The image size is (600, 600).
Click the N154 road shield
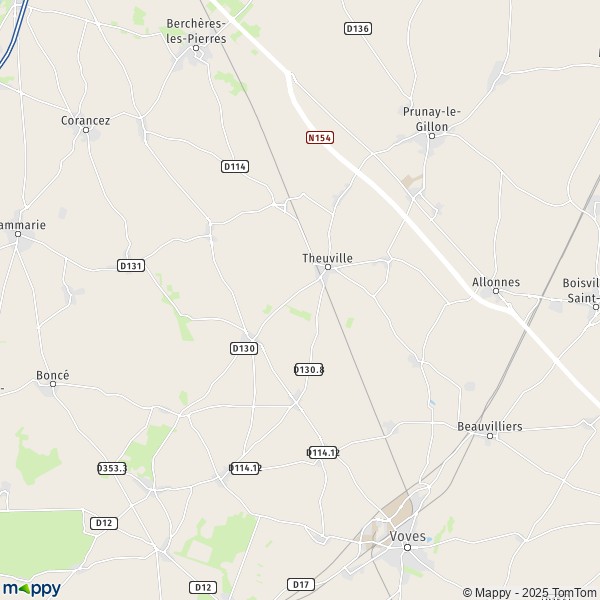(320, 138)
